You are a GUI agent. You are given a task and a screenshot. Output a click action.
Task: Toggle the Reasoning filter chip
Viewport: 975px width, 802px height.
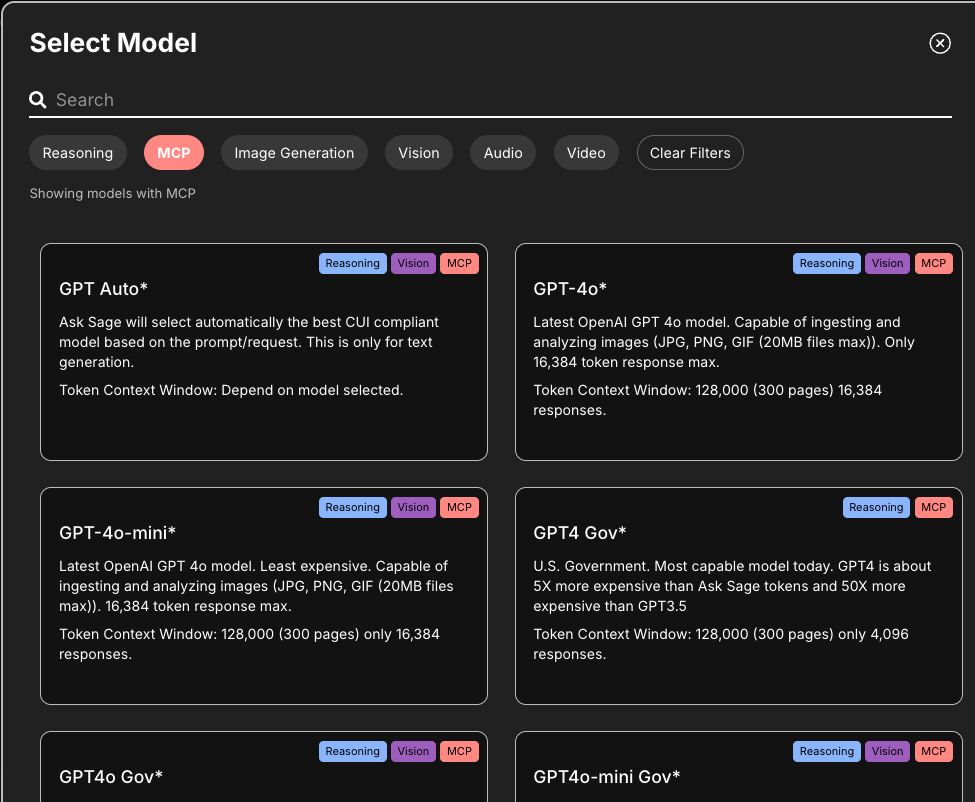tap(78, 153)
